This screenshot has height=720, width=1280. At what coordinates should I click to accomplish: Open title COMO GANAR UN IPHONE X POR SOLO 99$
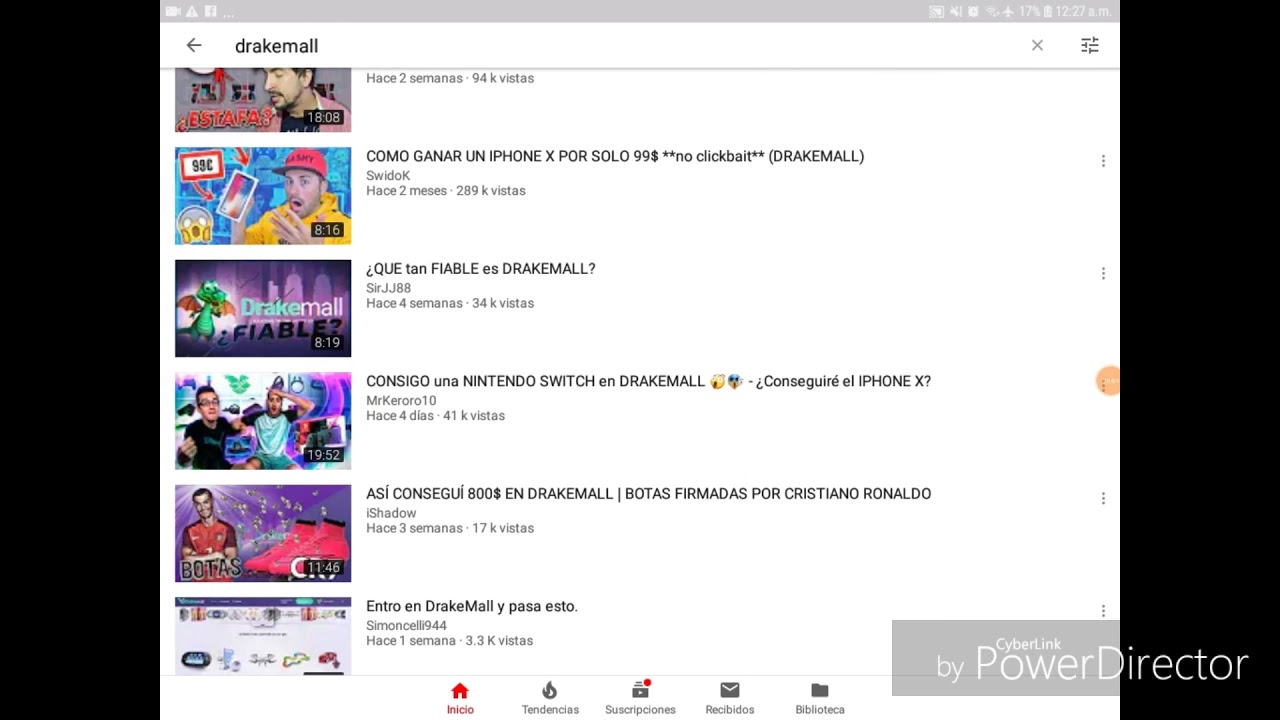click(x=615, y=156)
